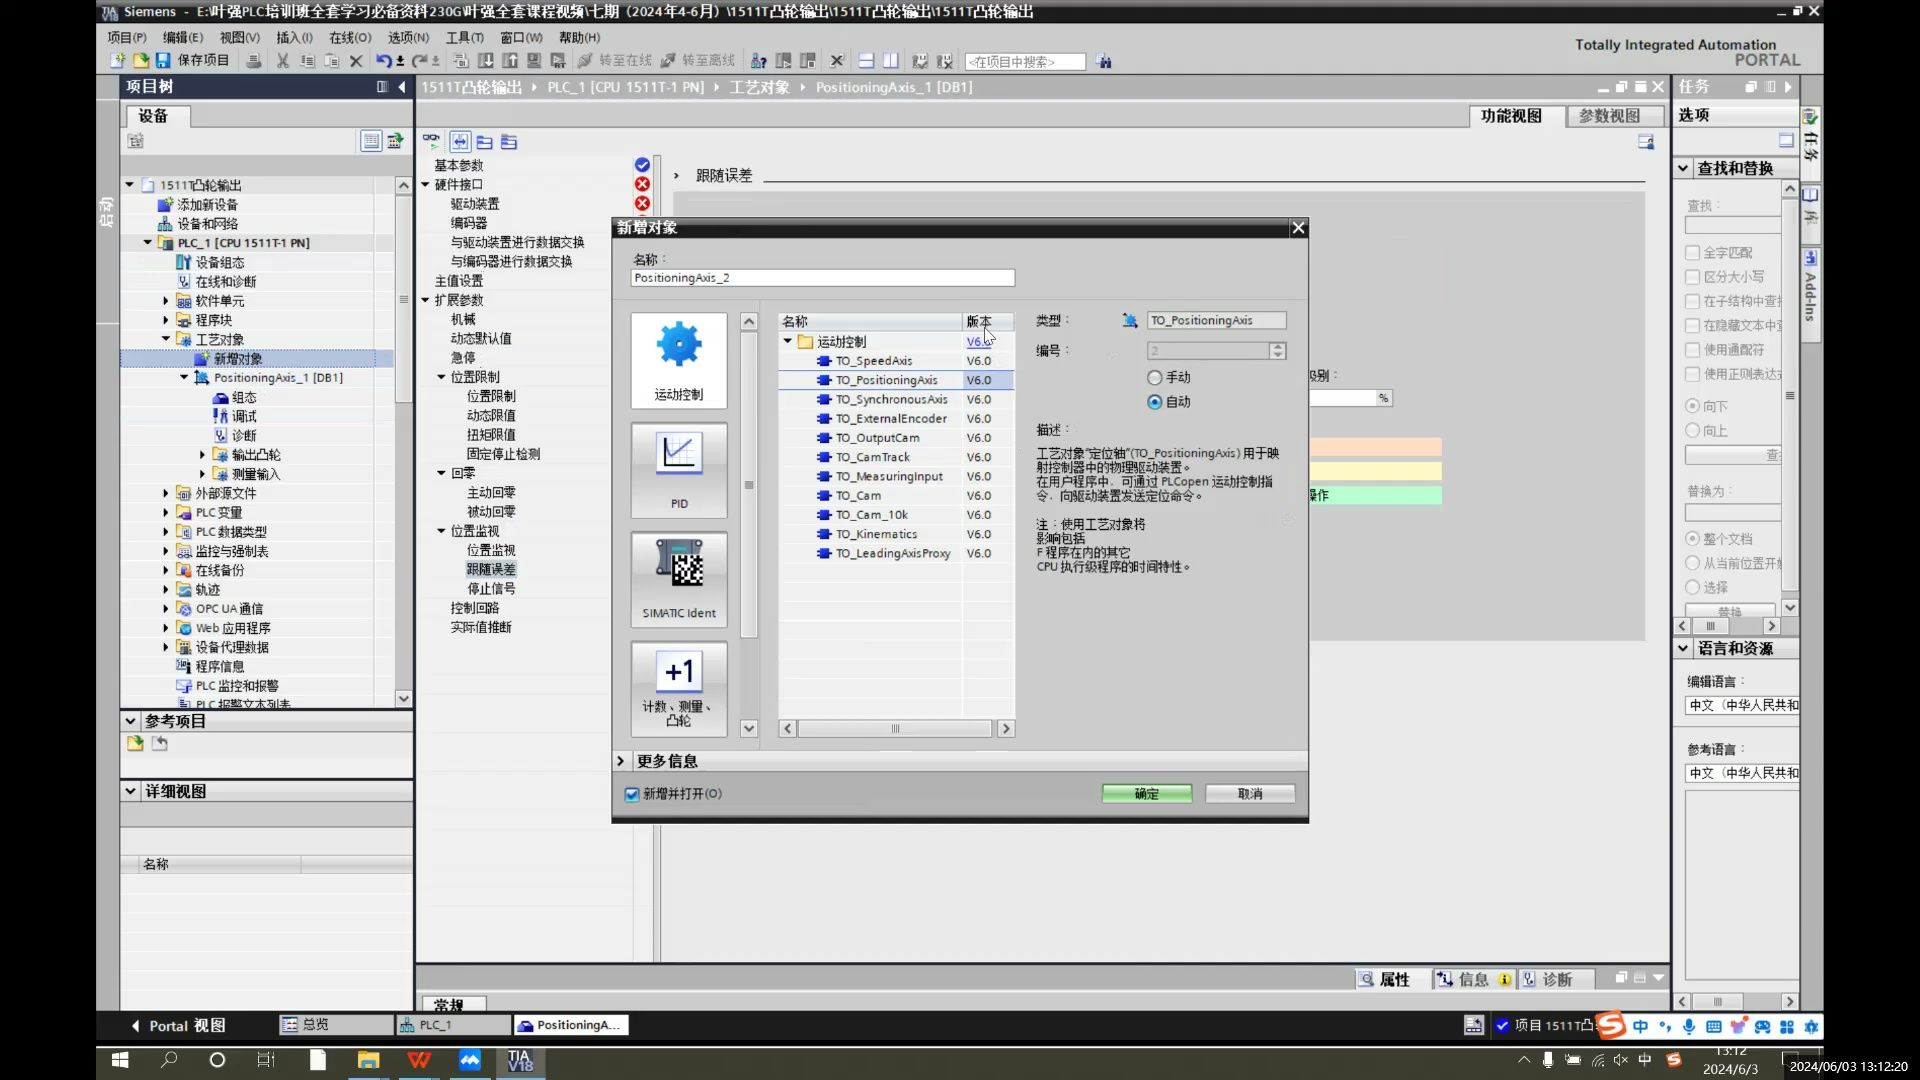Select the automatic (自动) numbering radio button
Viewport: 1920px width, 1080px height.
click(1155, 402)
